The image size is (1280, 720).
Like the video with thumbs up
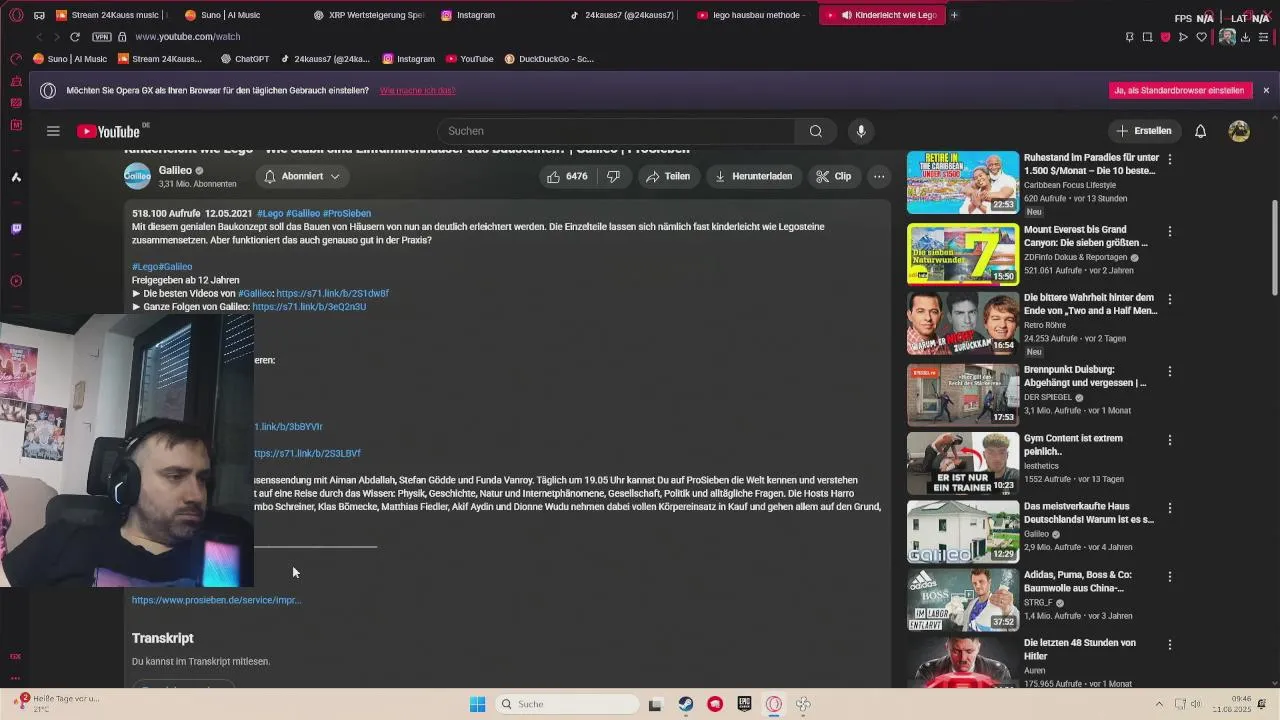[x=566, y=176]
